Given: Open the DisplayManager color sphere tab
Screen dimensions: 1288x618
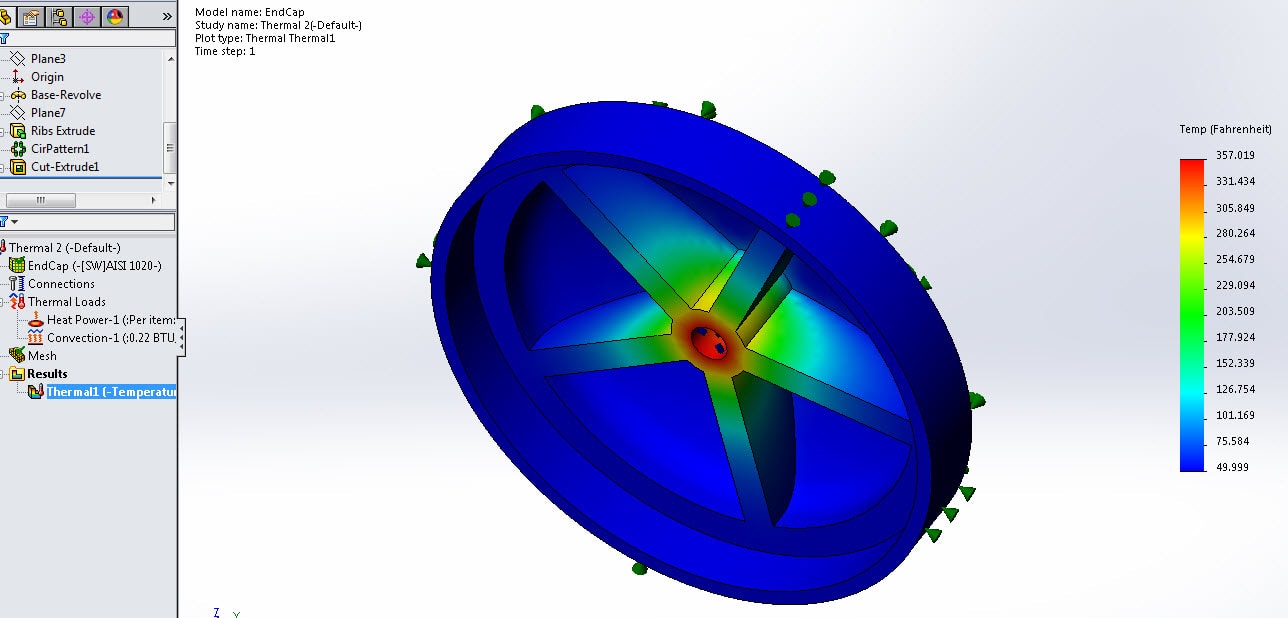Looking at the screenshot, I should (115, 16).
